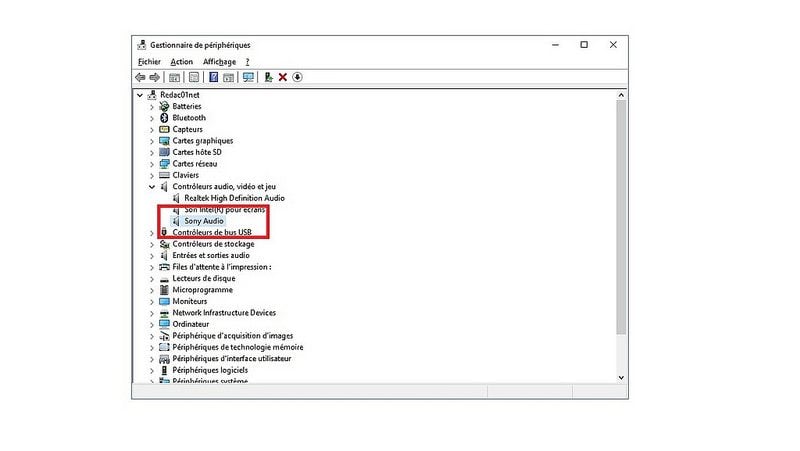This screenshot has width=800, height=451.
Task: Open the Fichier menu
Action: [x=149, y=62]
